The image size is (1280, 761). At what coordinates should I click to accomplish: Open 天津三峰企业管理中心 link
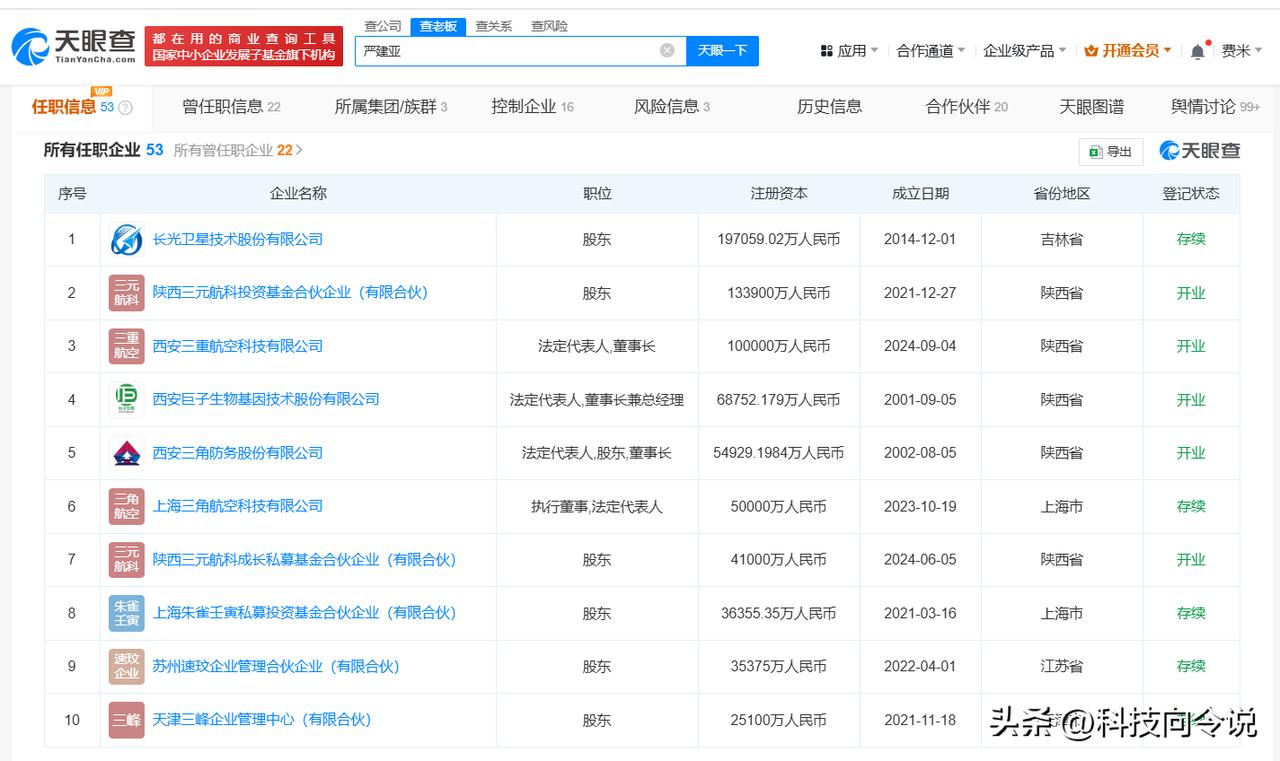pos(262,720)
